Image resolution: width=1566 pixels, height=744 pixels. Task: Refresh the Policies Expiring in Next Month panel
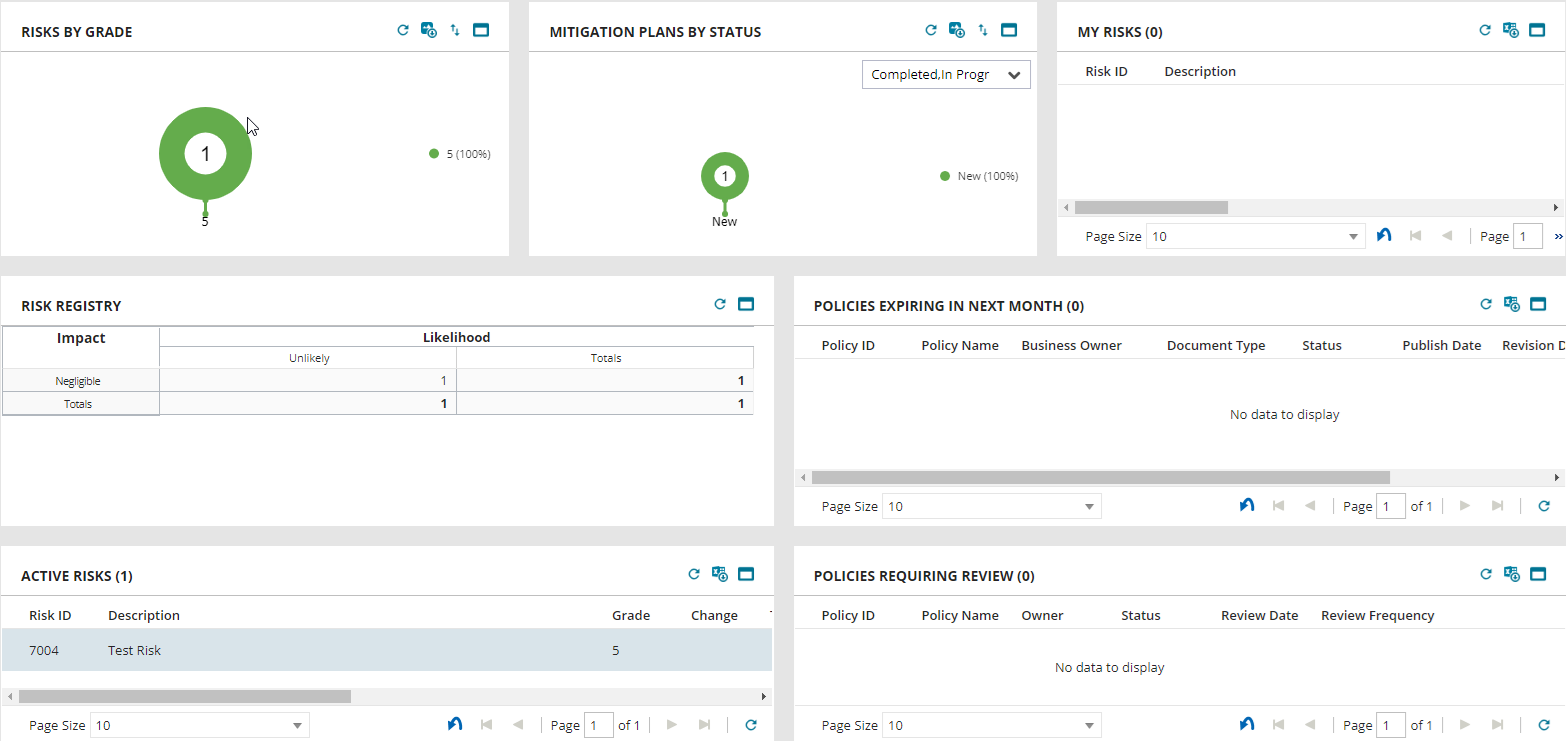(x=1486, y=304)
